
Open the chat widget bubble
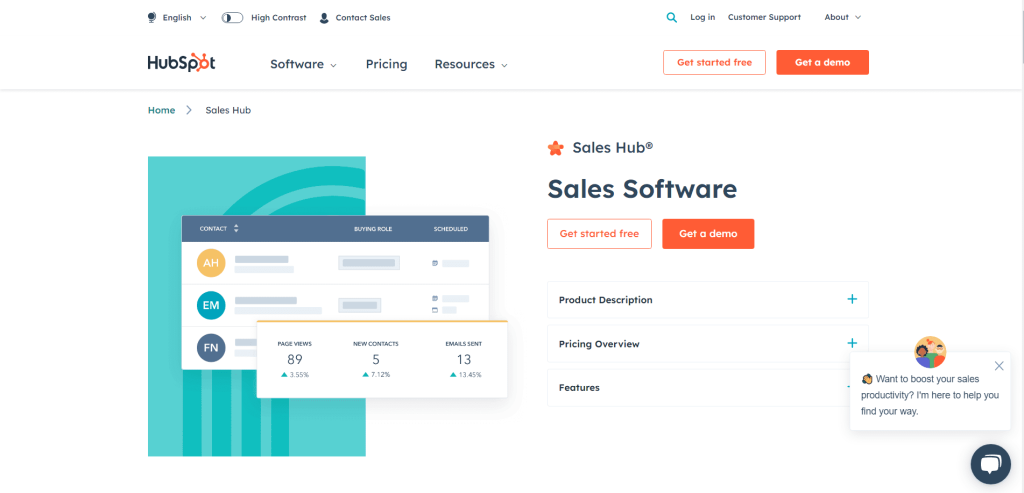click(991, 464)
